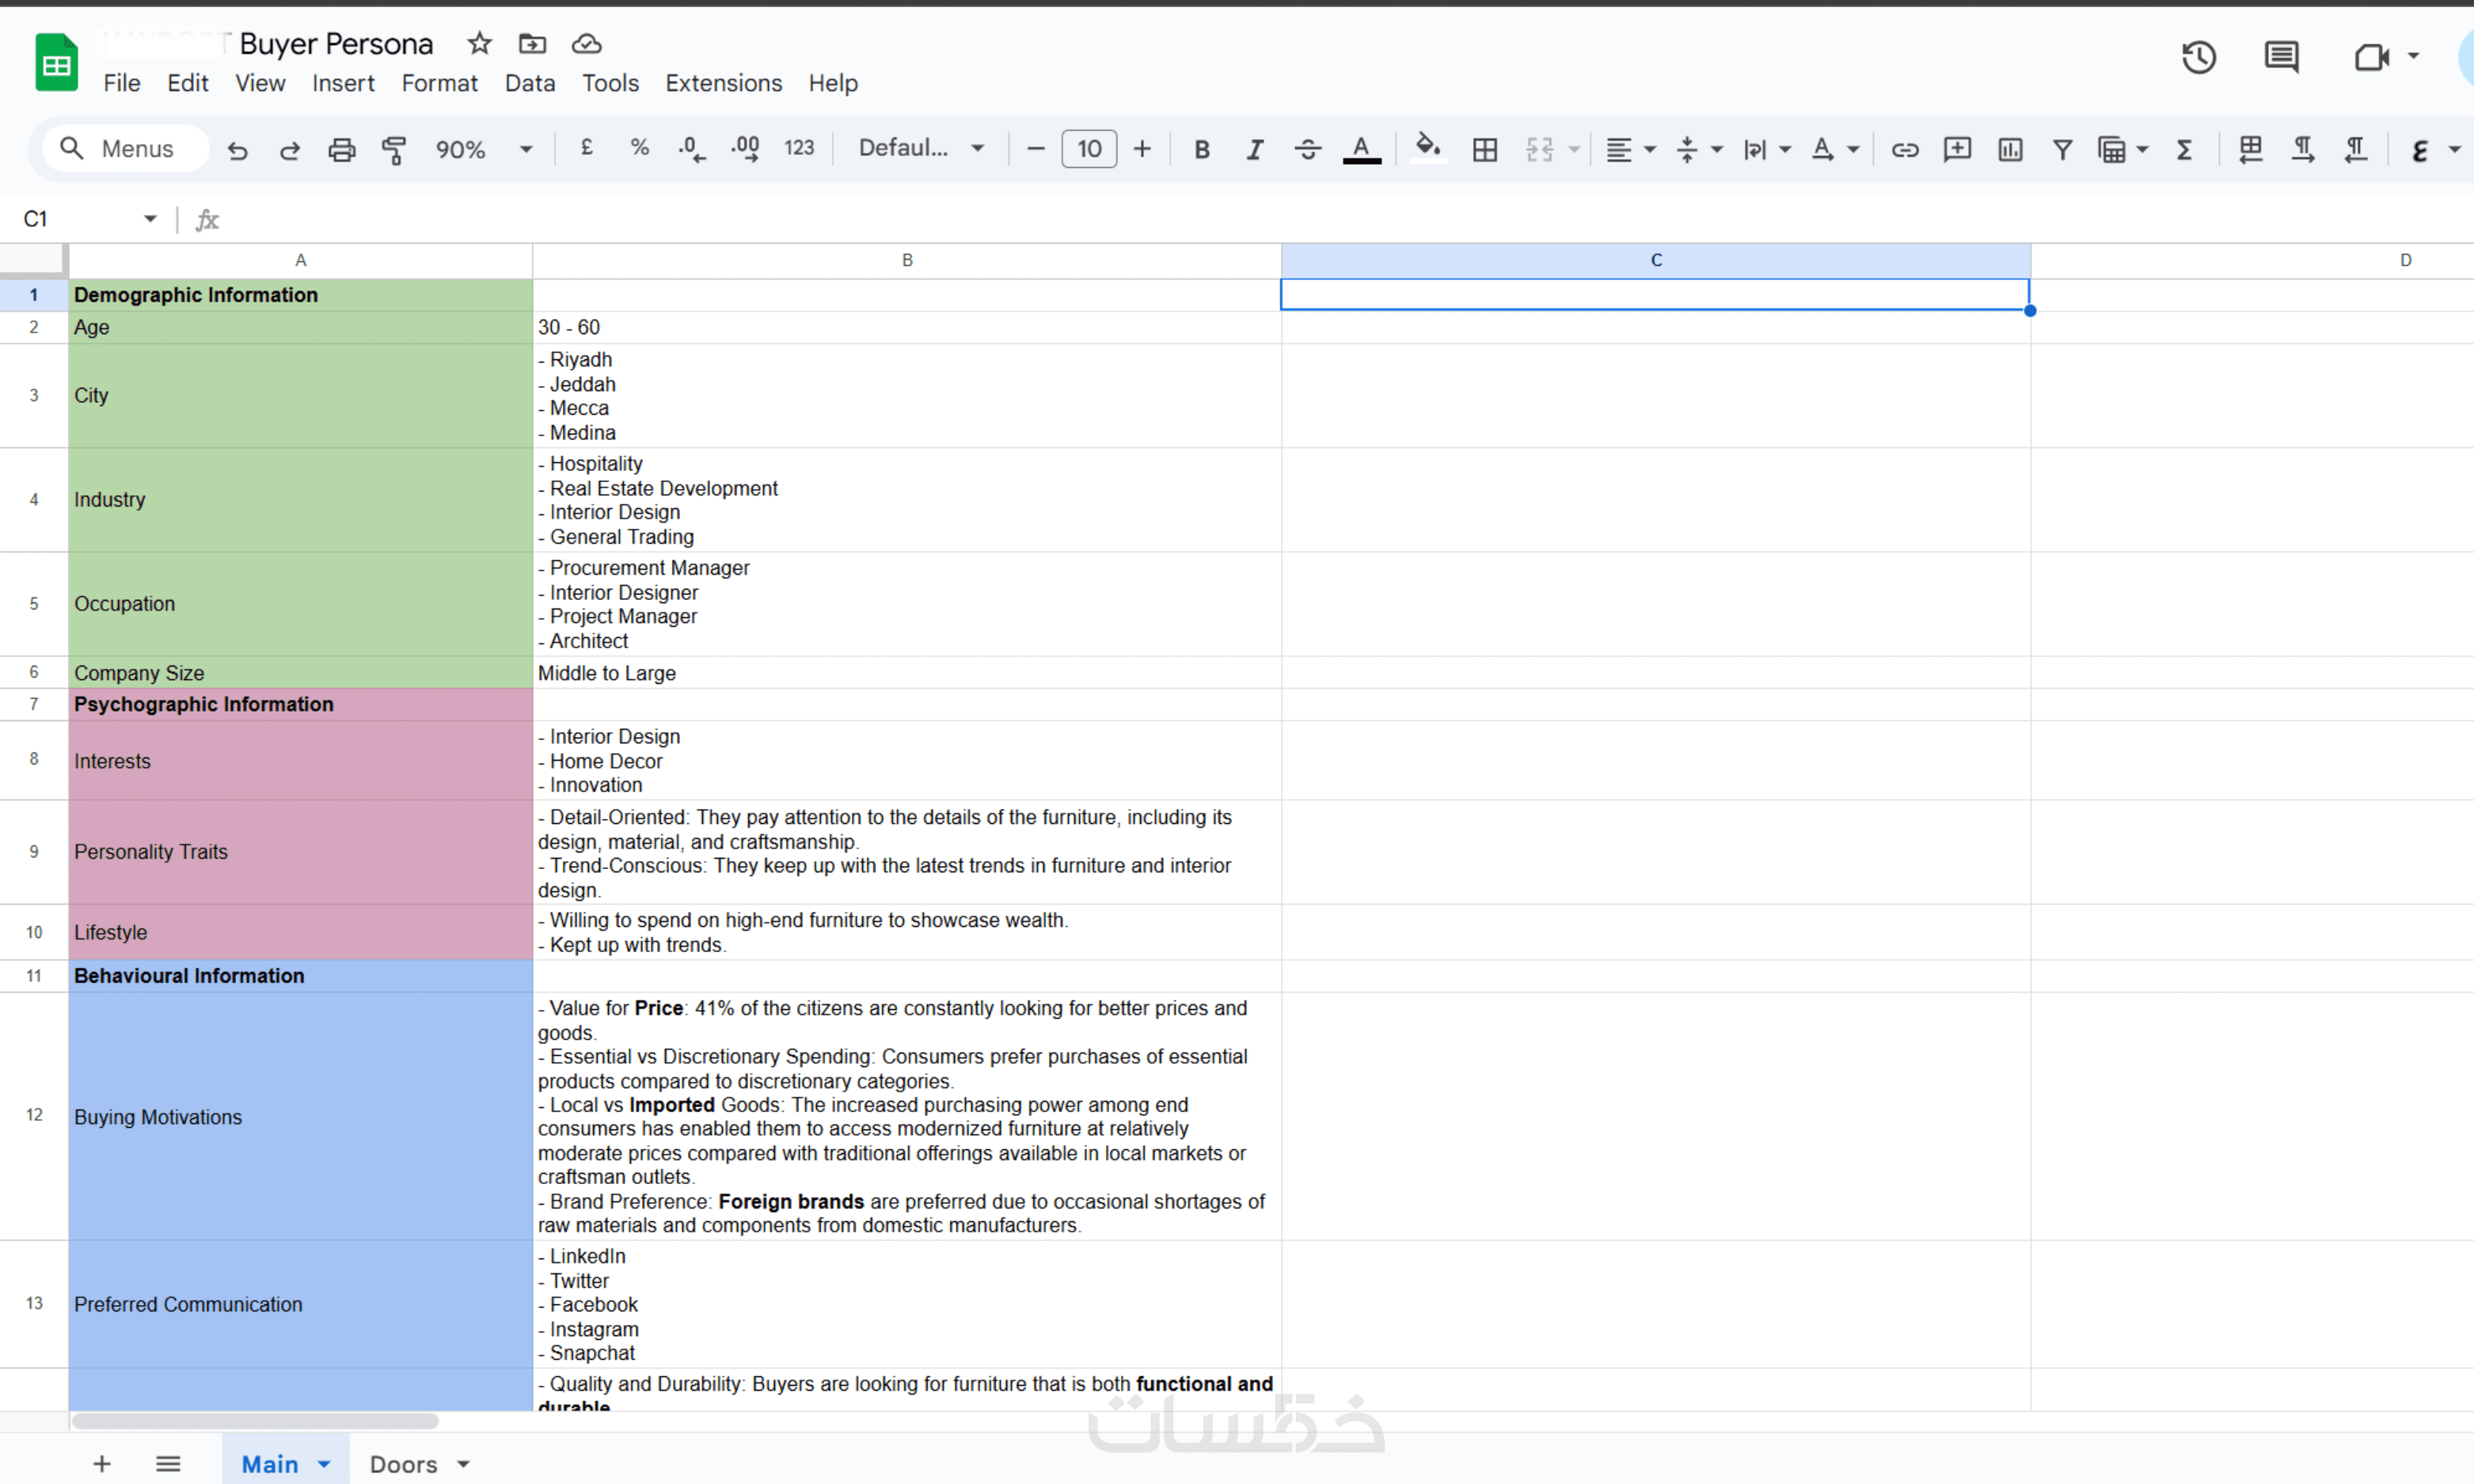Toggle bold formatting
Image resolution: width=2474 pixels, height=1484 pixels.
point(1202,150)
